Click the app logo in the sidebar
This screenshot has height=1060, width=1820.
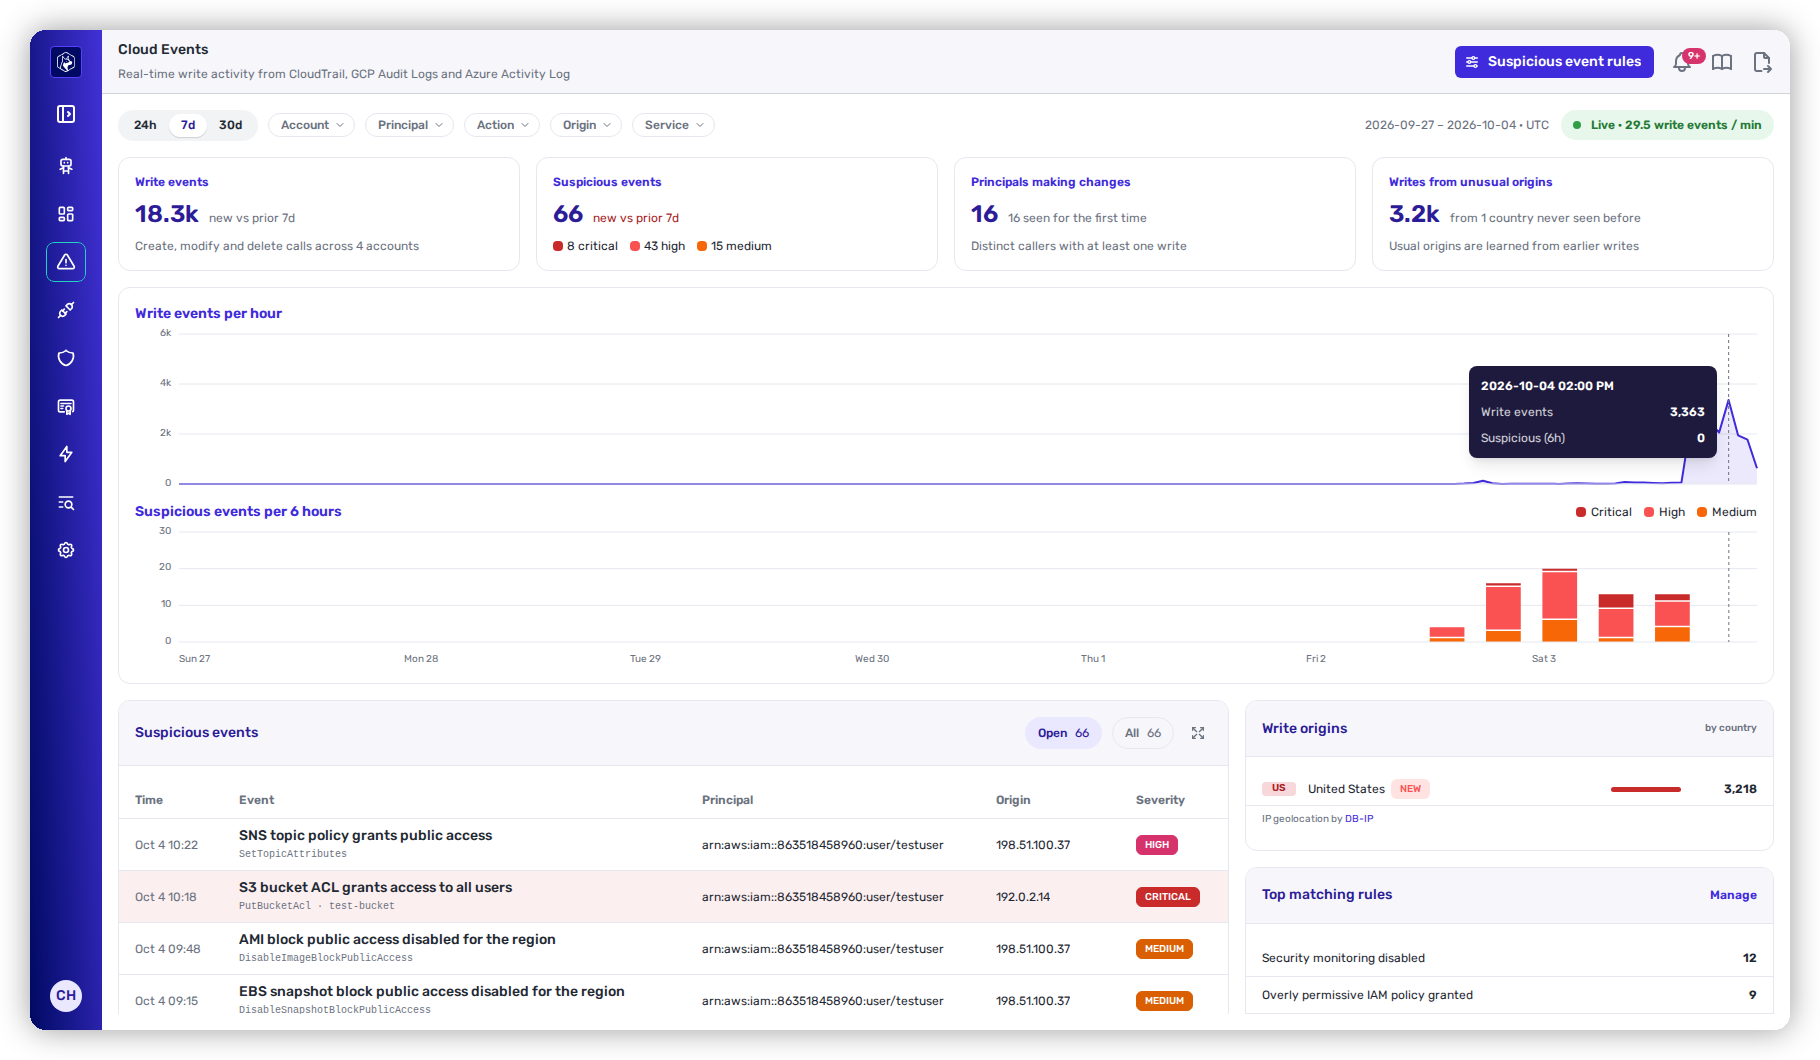tap(66, 62)
